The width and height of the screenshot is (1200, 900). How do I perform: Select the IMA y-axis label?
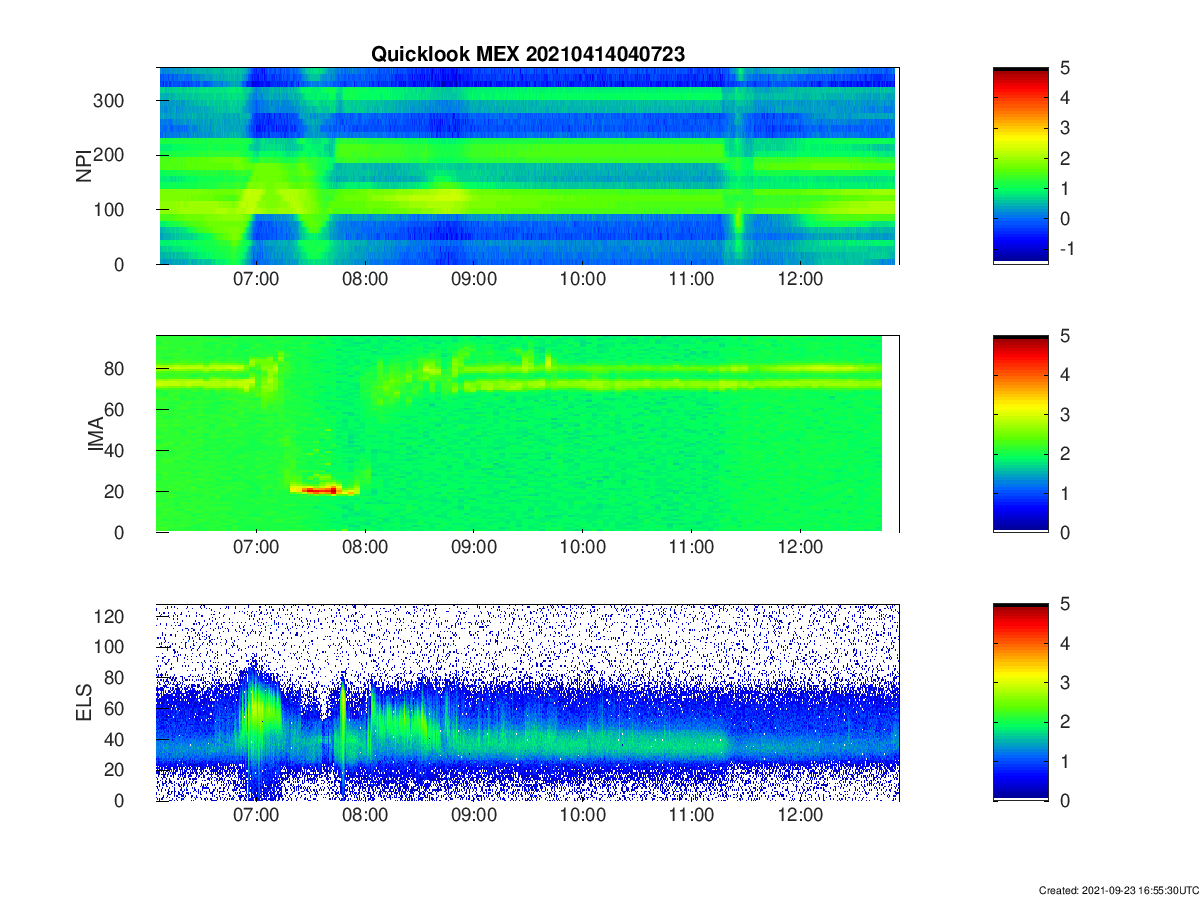pos(98,434)
